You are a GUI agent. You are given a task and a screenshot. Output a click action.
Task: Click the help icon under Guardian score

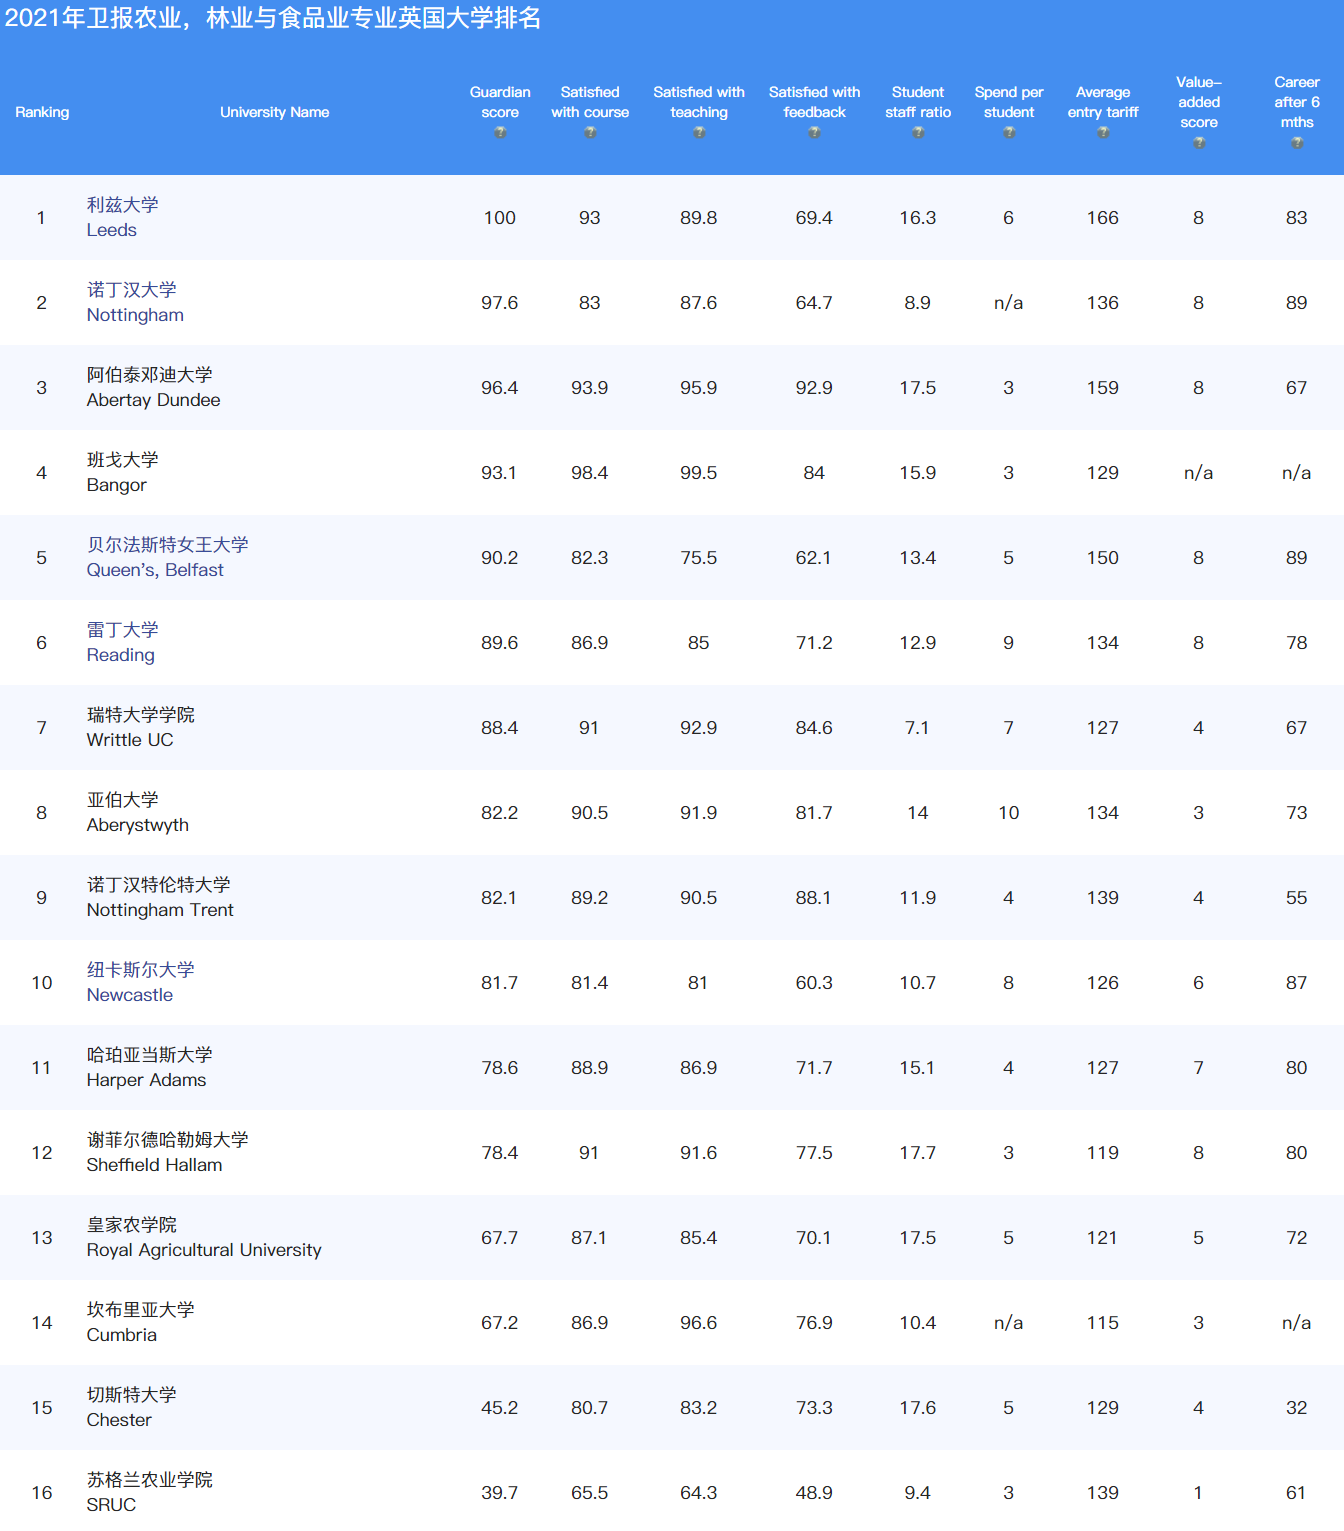[500, 132]
